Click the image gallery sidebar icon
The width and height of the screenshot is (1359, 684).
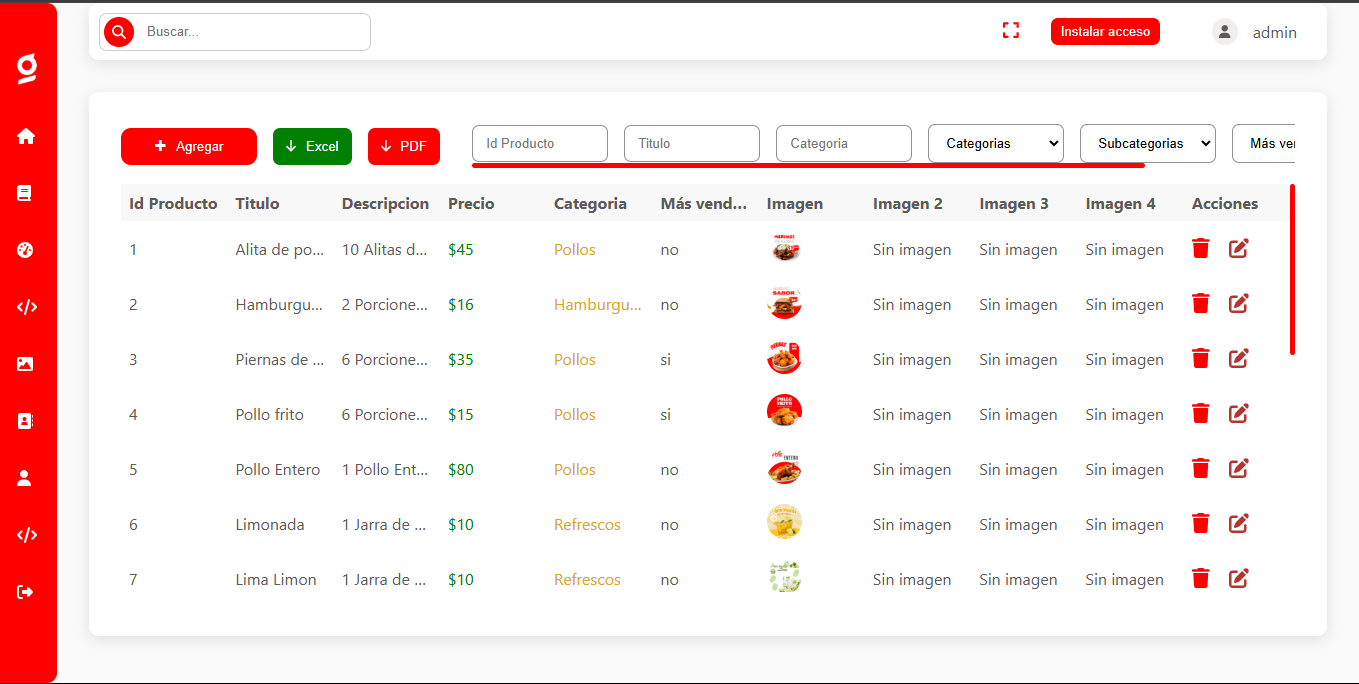[26, 364]
